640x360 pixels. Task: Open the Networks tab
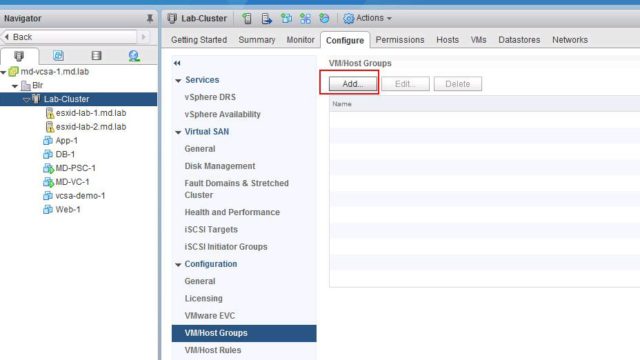coord(570,40)
